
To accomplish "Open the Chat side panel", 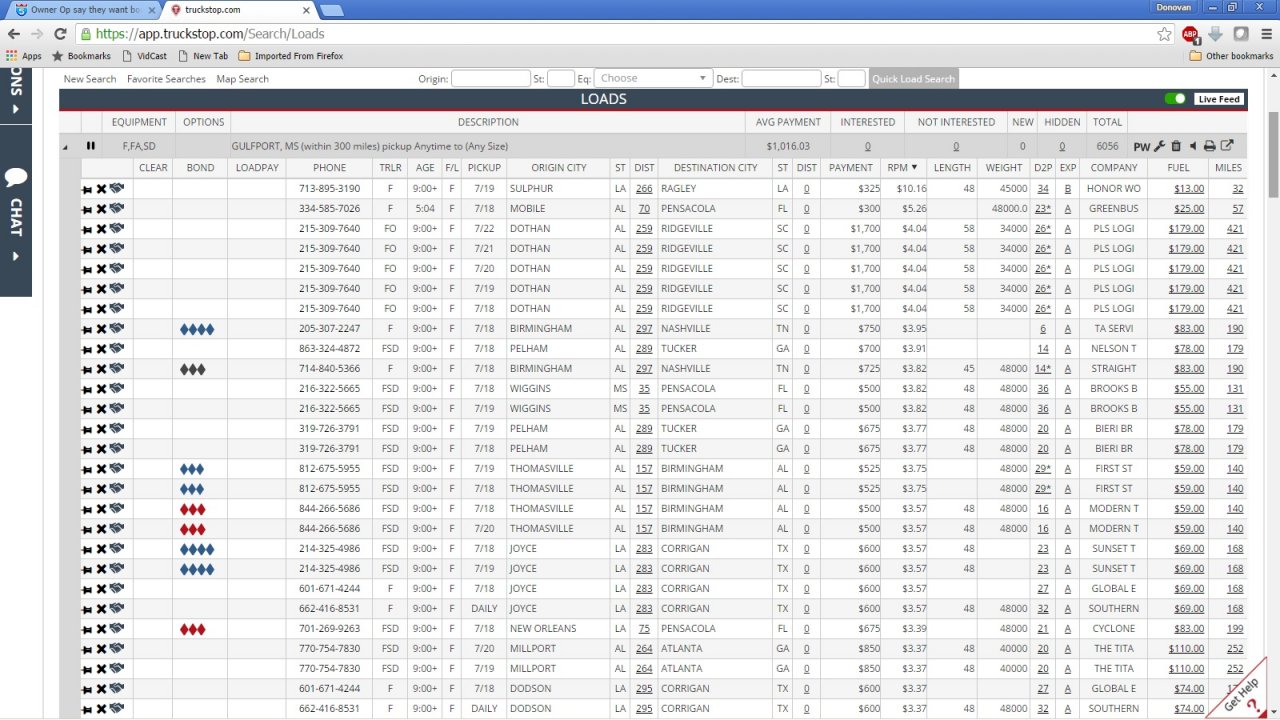I will pos(15,215).
